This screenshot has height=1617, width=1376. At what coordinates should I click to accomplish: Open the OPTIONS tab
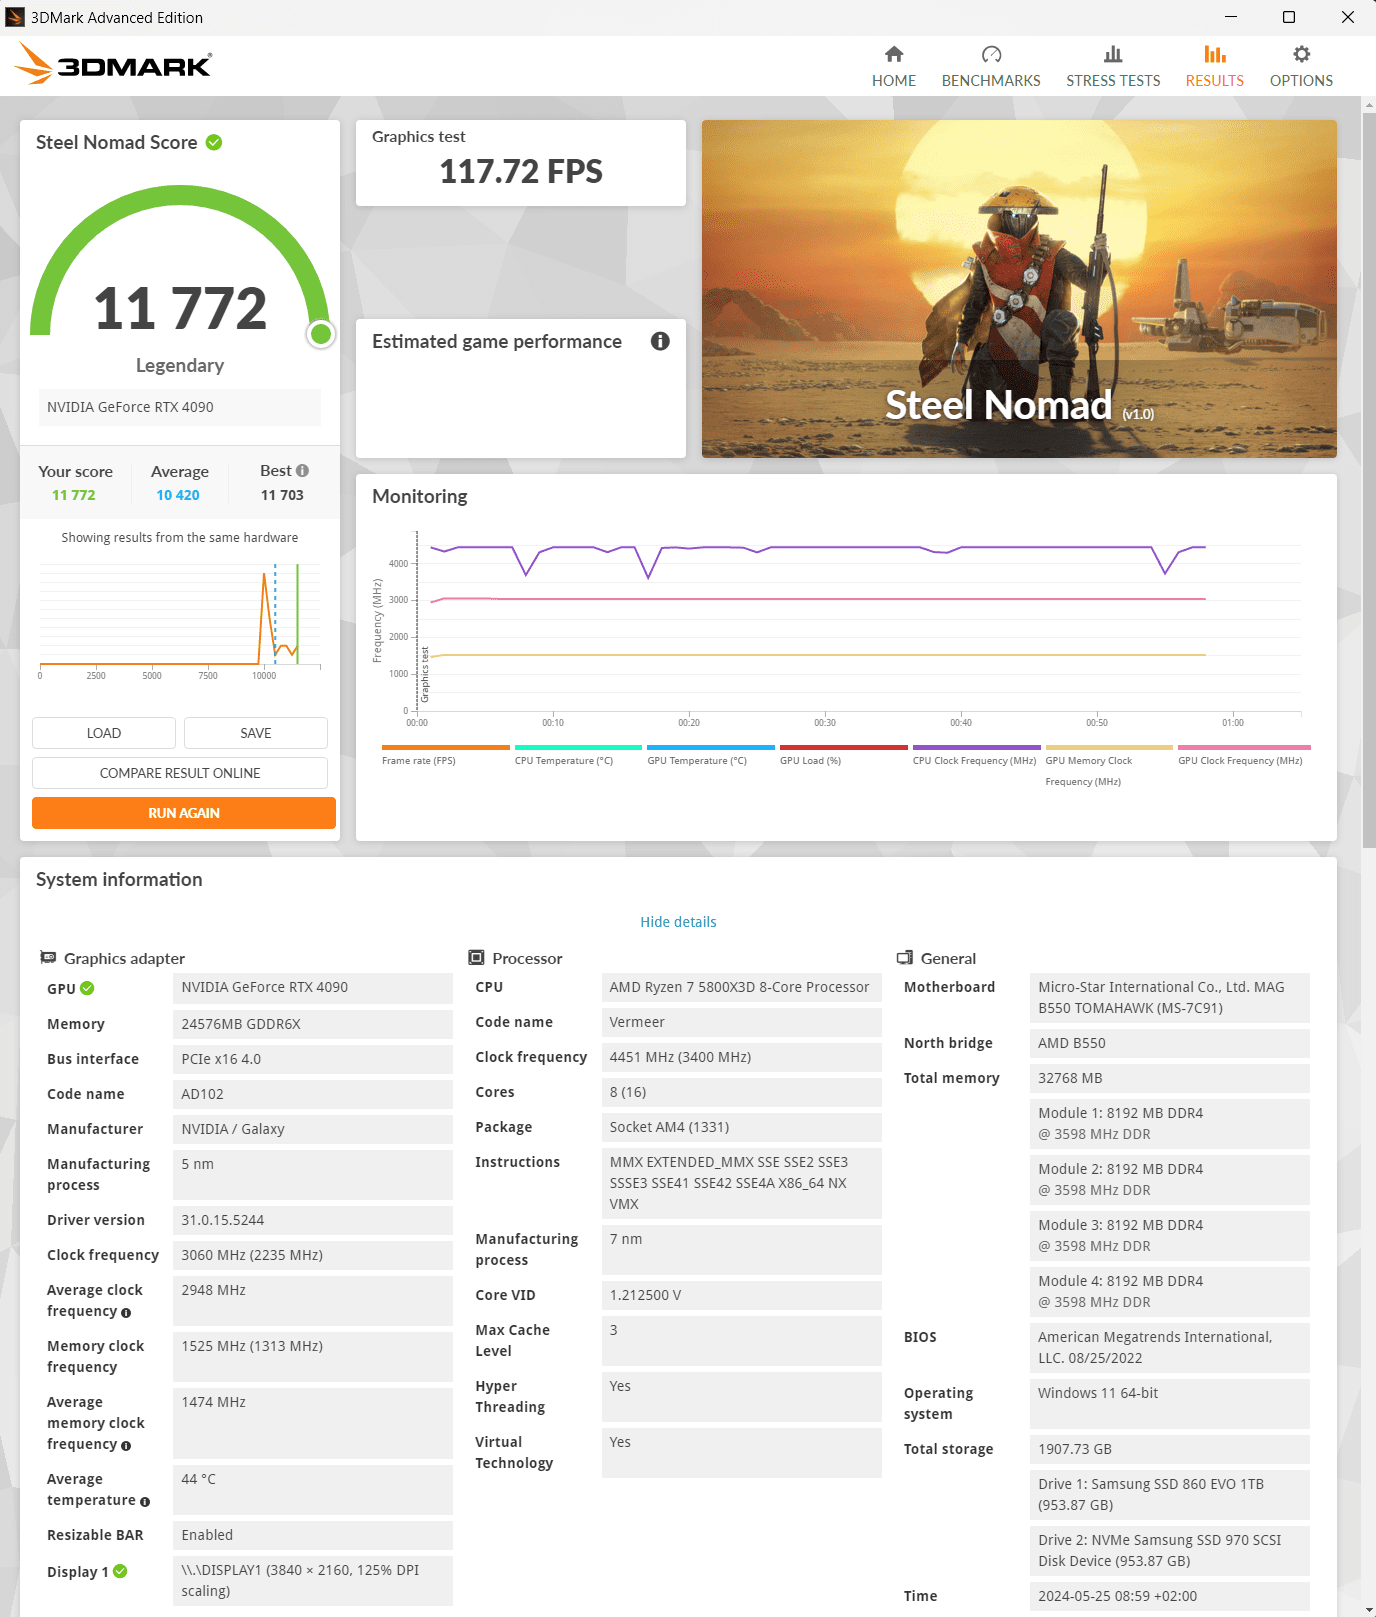click(x=1301, y=67)
